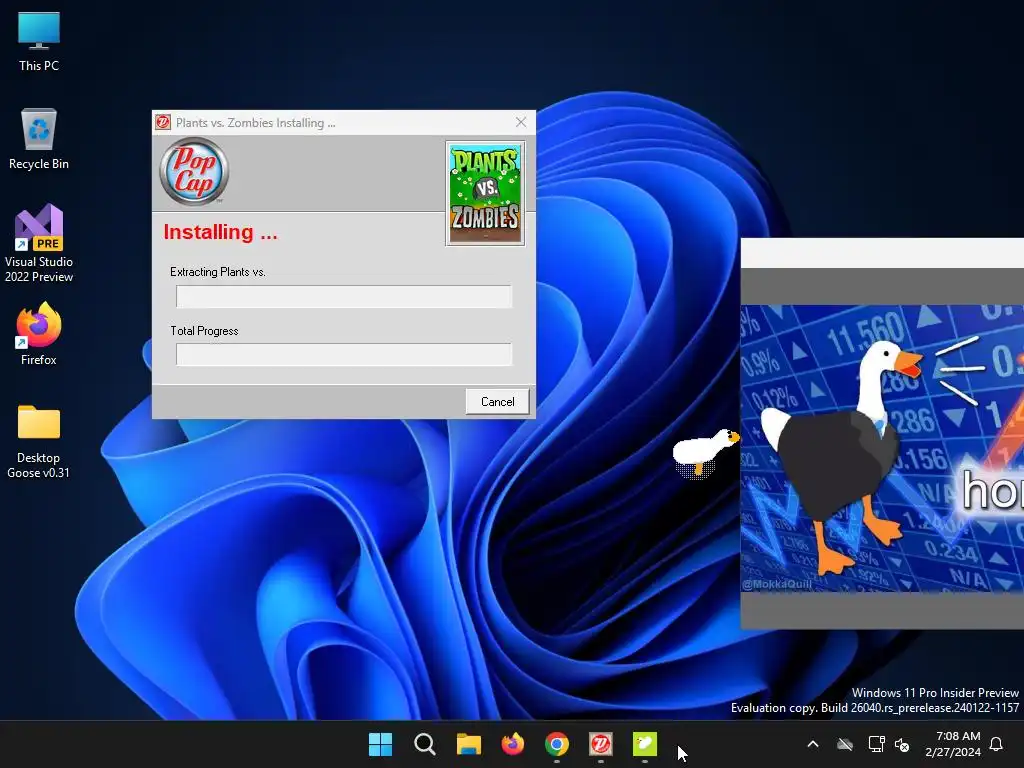Click the Plants vs. Zombies cover image

pos(485,193)
